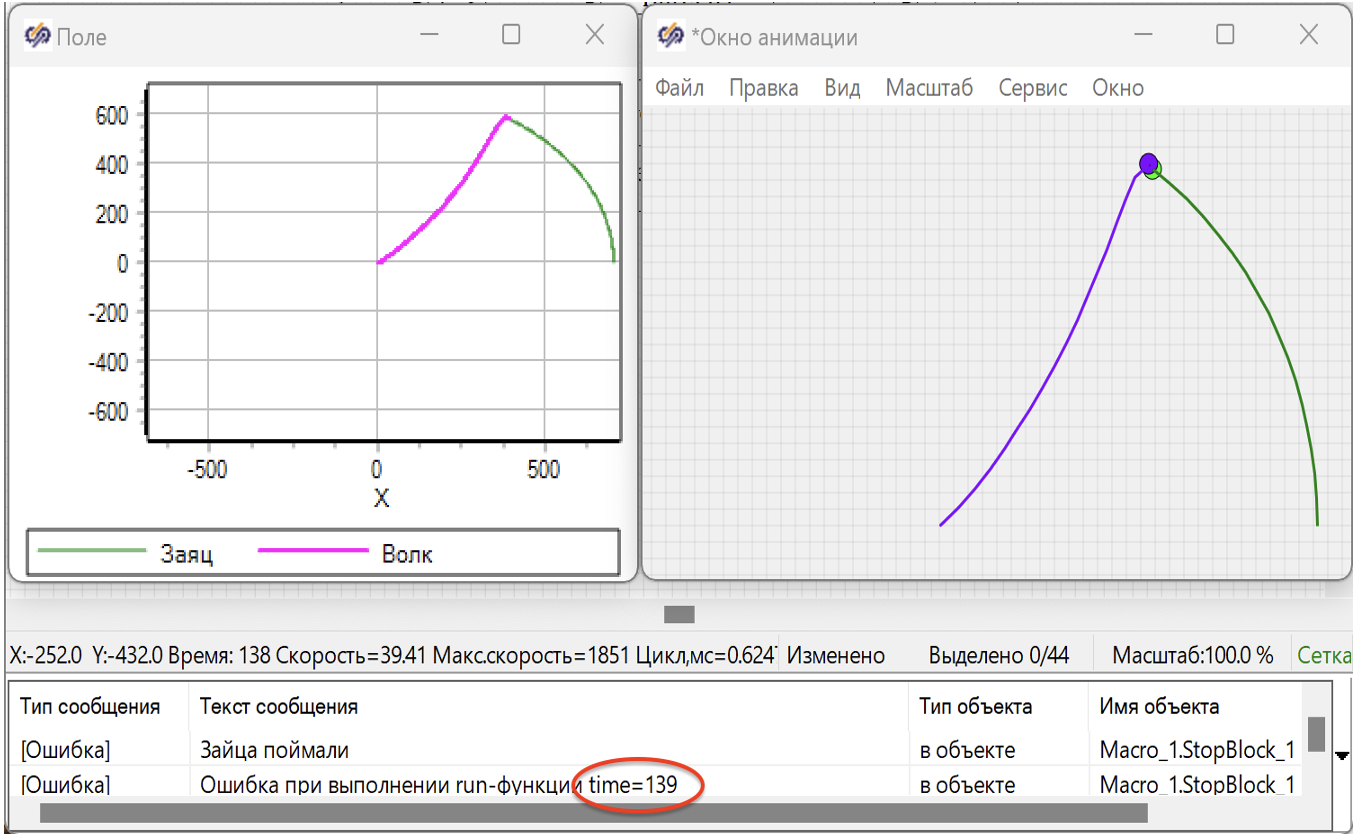The height and width of the screenshot is (838, 1358).
Task: Click the Заяц legend entry
Action: 125,553
